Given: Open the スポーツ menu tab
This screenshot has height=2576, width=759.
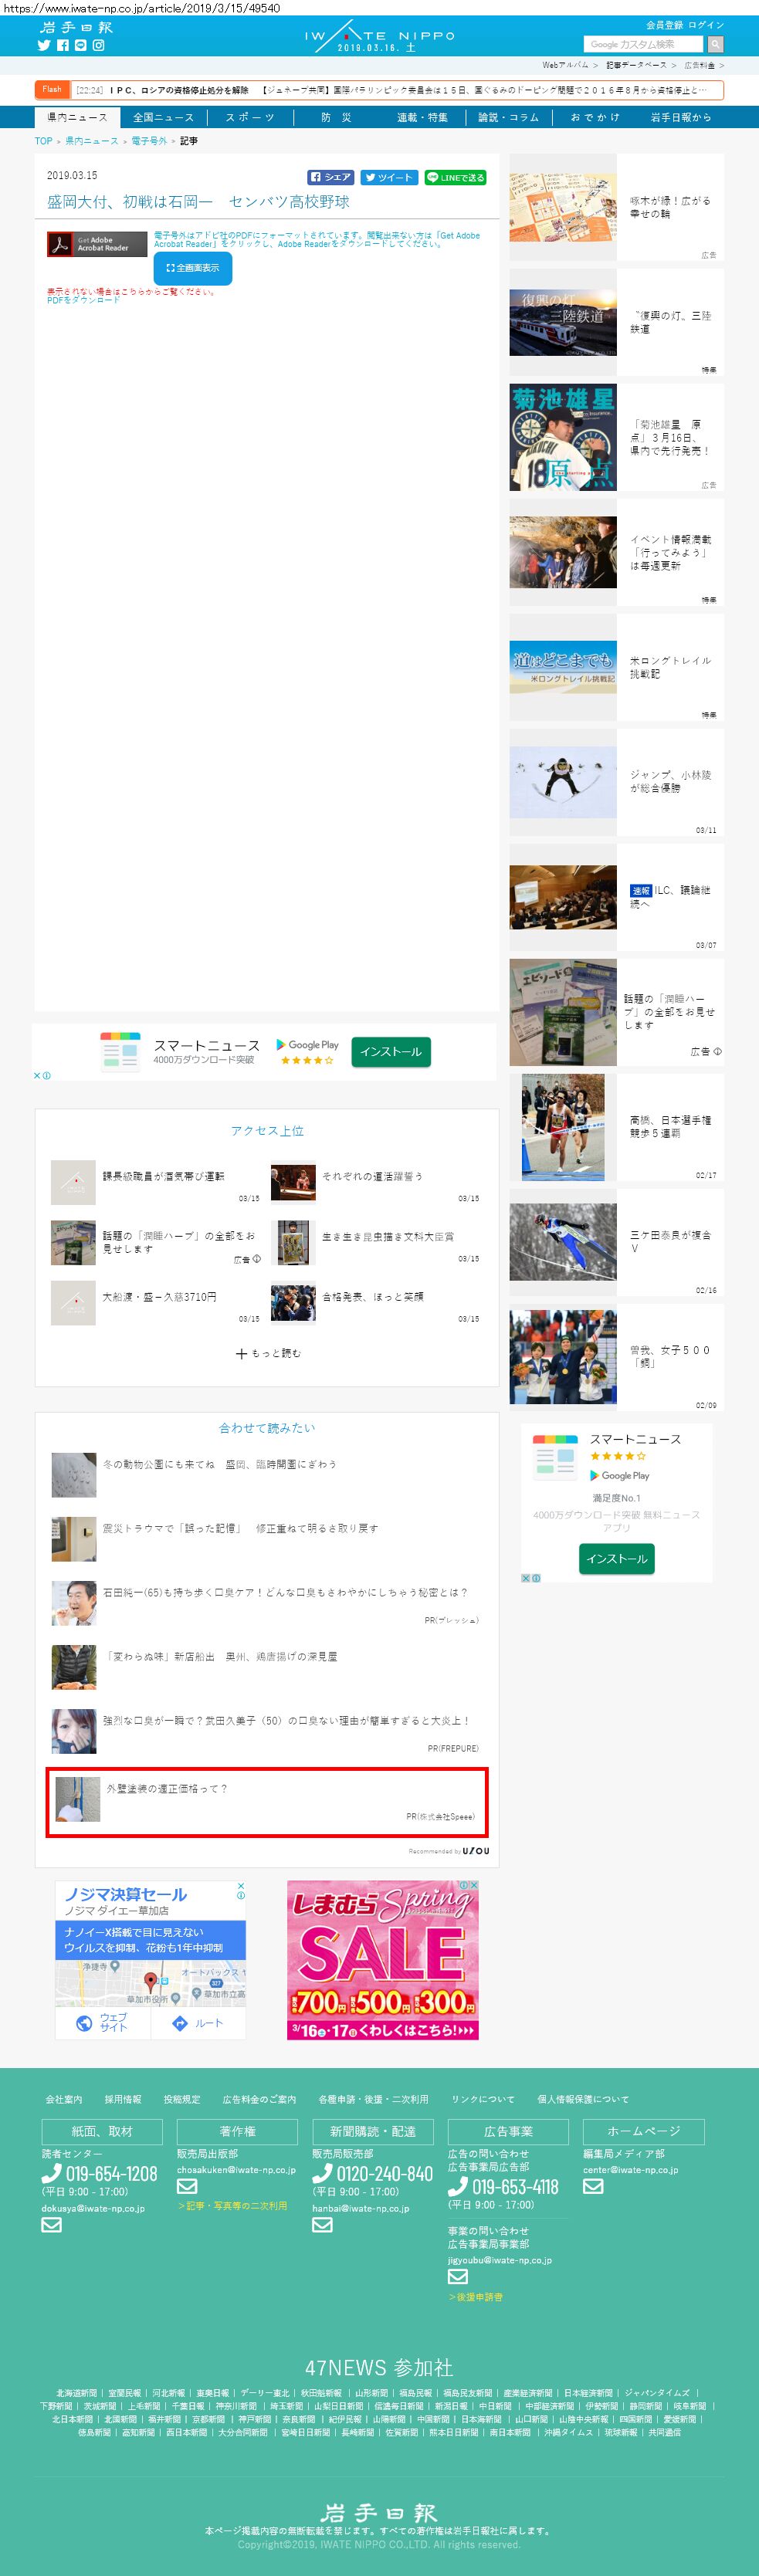Looking at the screenshot, I should (250, 117).
